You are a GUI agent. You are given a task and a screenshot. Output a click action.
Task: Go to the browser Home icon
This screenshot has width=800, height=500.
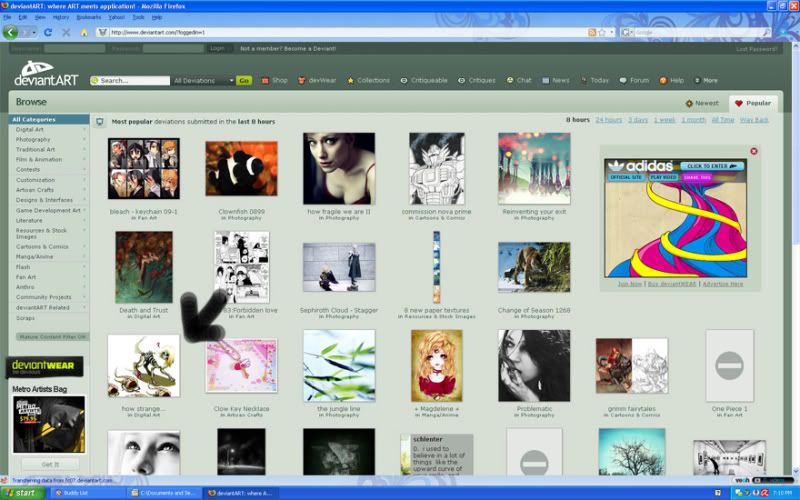[84, 32]
